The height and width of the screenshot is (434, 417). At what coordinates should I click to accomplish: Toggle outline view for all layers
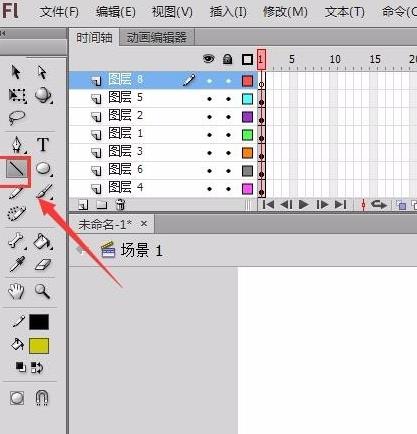tap(247, 60)
